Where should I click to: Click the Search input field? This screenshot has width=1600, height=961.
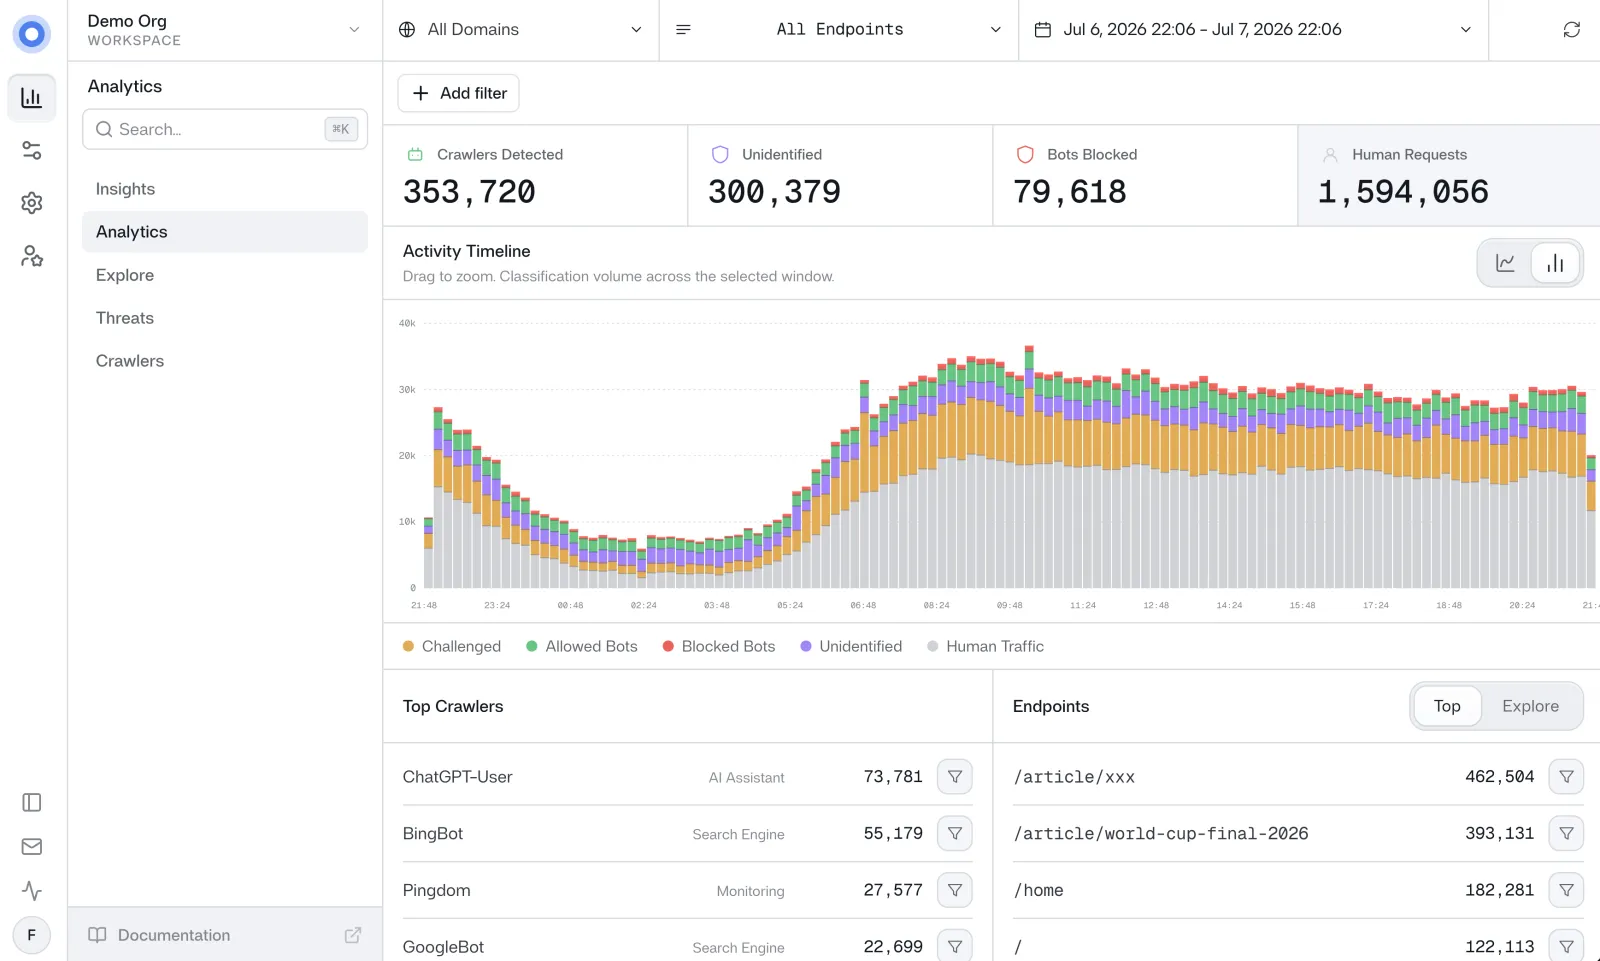point(225,129)
